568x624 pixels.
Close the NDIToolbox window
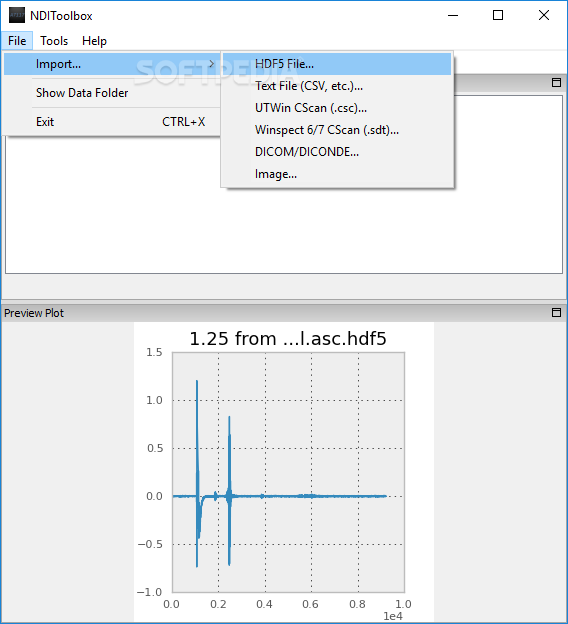click(544, 16)
